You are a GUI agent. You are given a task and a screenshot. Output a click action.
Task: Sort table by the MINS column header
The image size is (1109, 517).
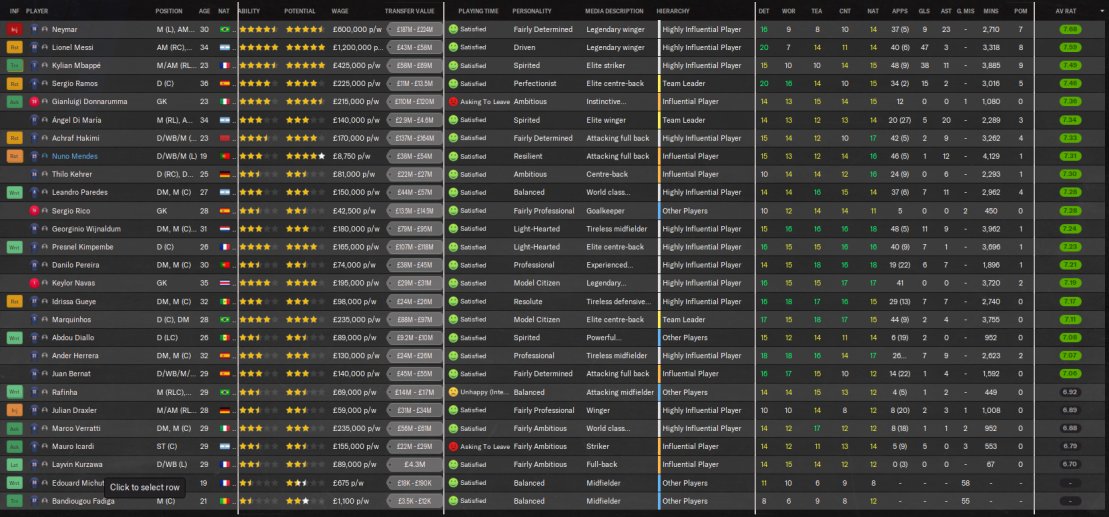(x=990, y=11)
